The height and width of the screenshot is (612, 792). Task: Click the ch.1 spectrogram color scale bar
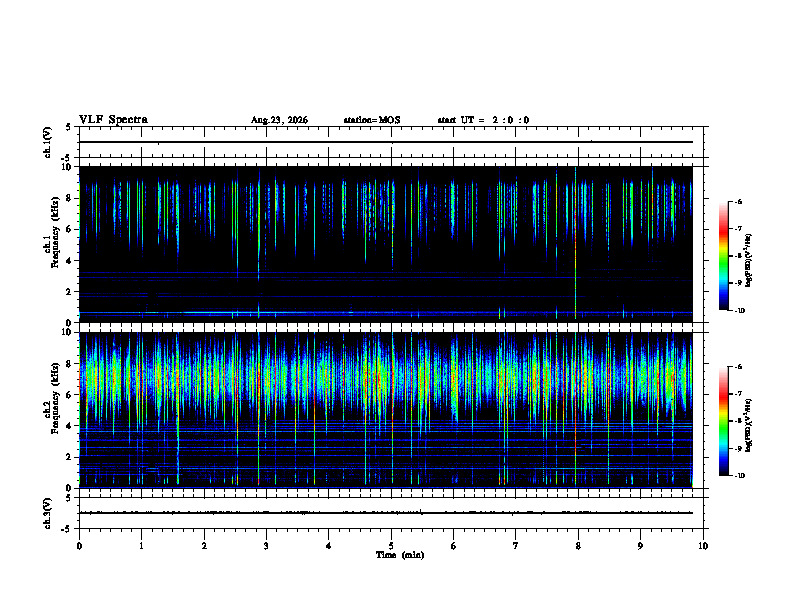coord(723,256)
